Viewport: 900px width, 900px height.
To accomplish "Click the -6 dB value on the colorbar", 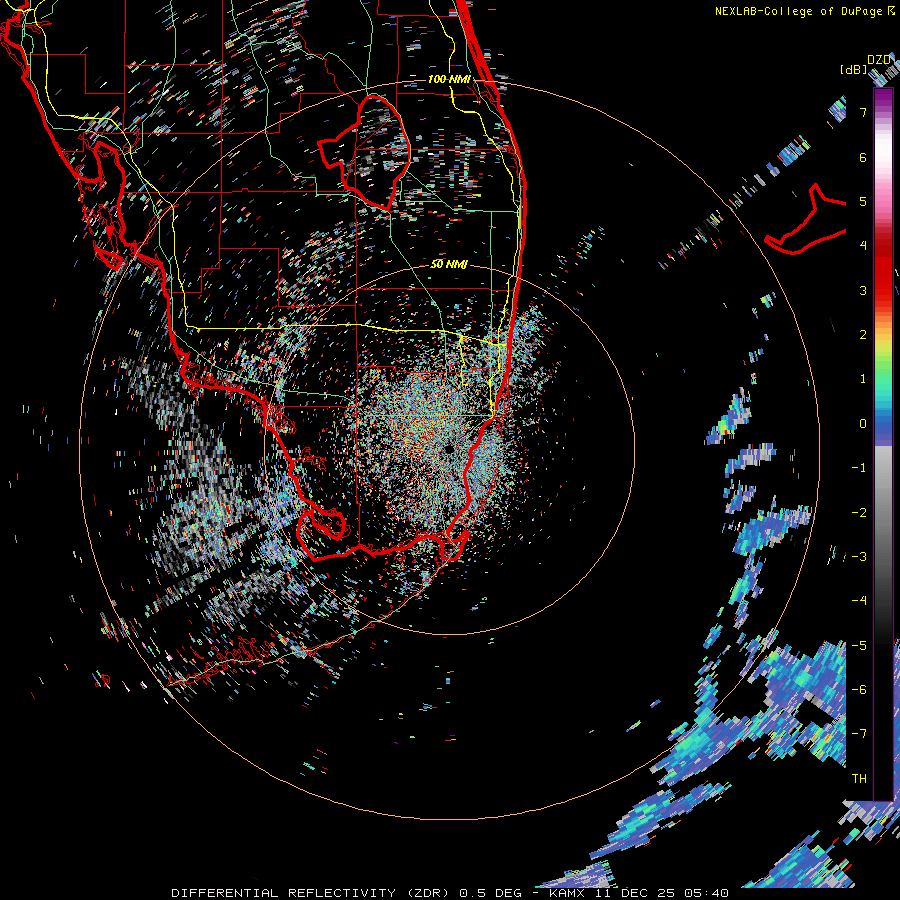I will pyautogui.click(x=859, y=690).
